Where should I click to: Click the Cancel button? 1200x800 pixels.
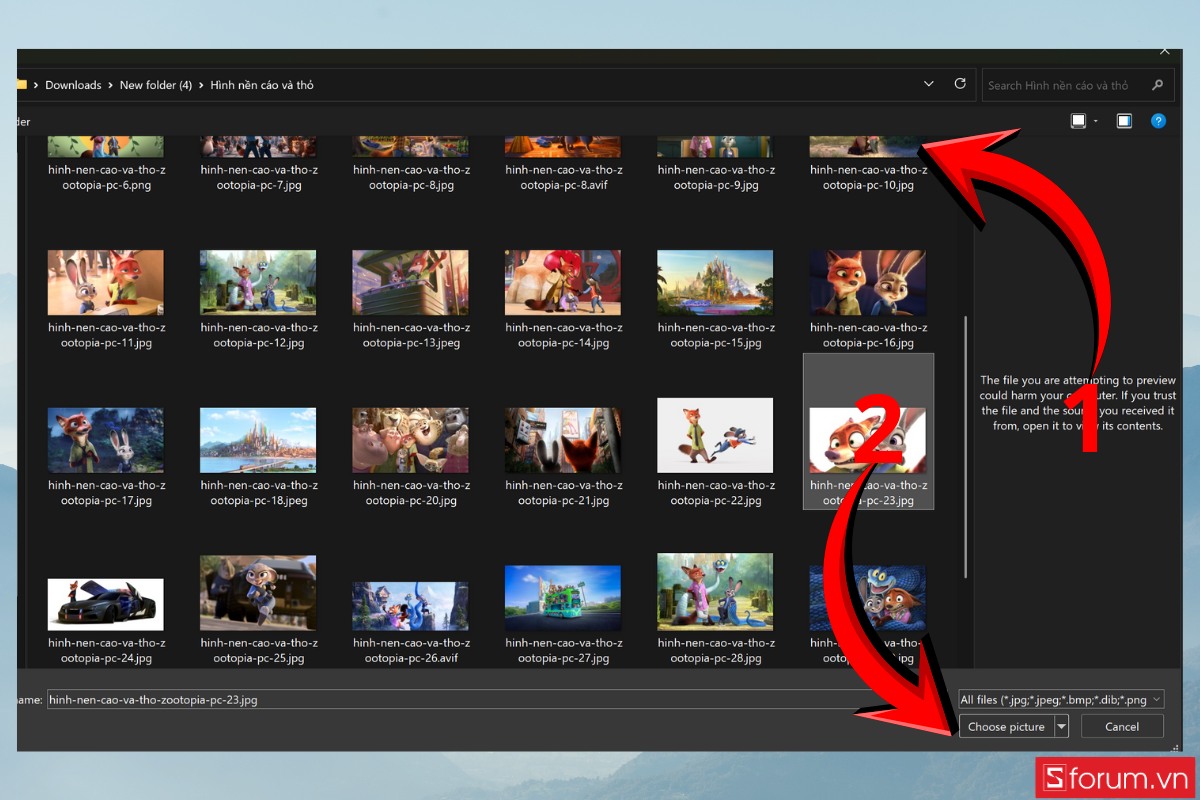tap(1122, 727)
